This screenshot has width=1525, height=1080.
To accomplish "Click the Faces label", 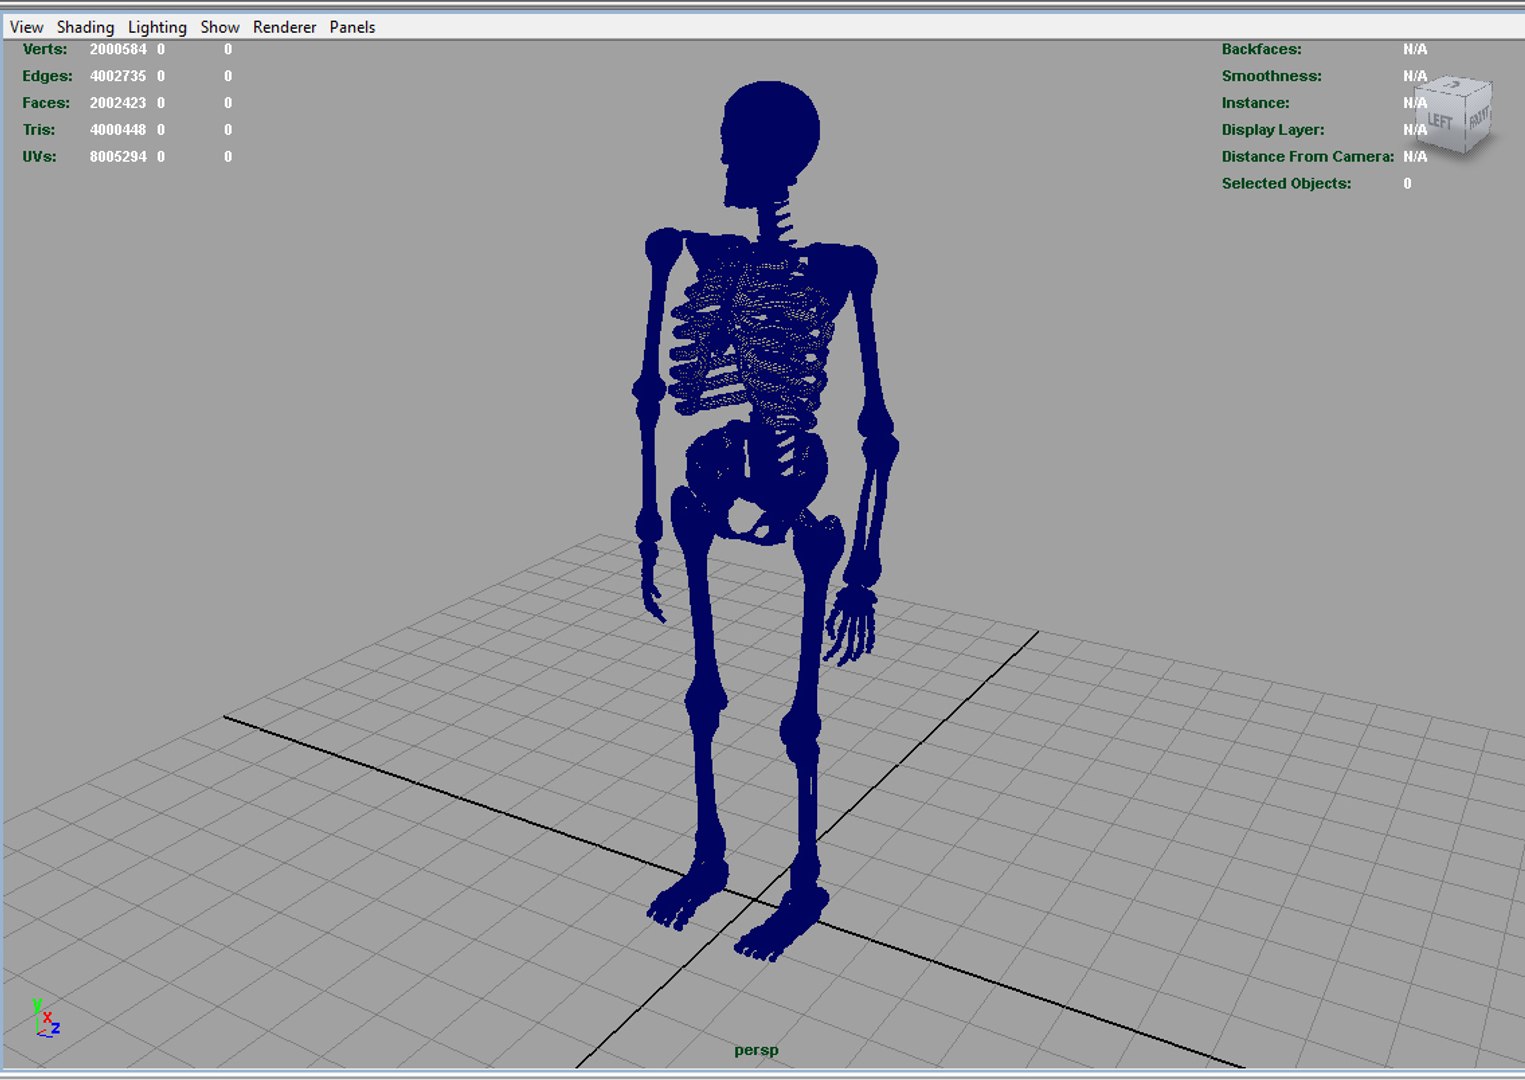I will (46, 103).
